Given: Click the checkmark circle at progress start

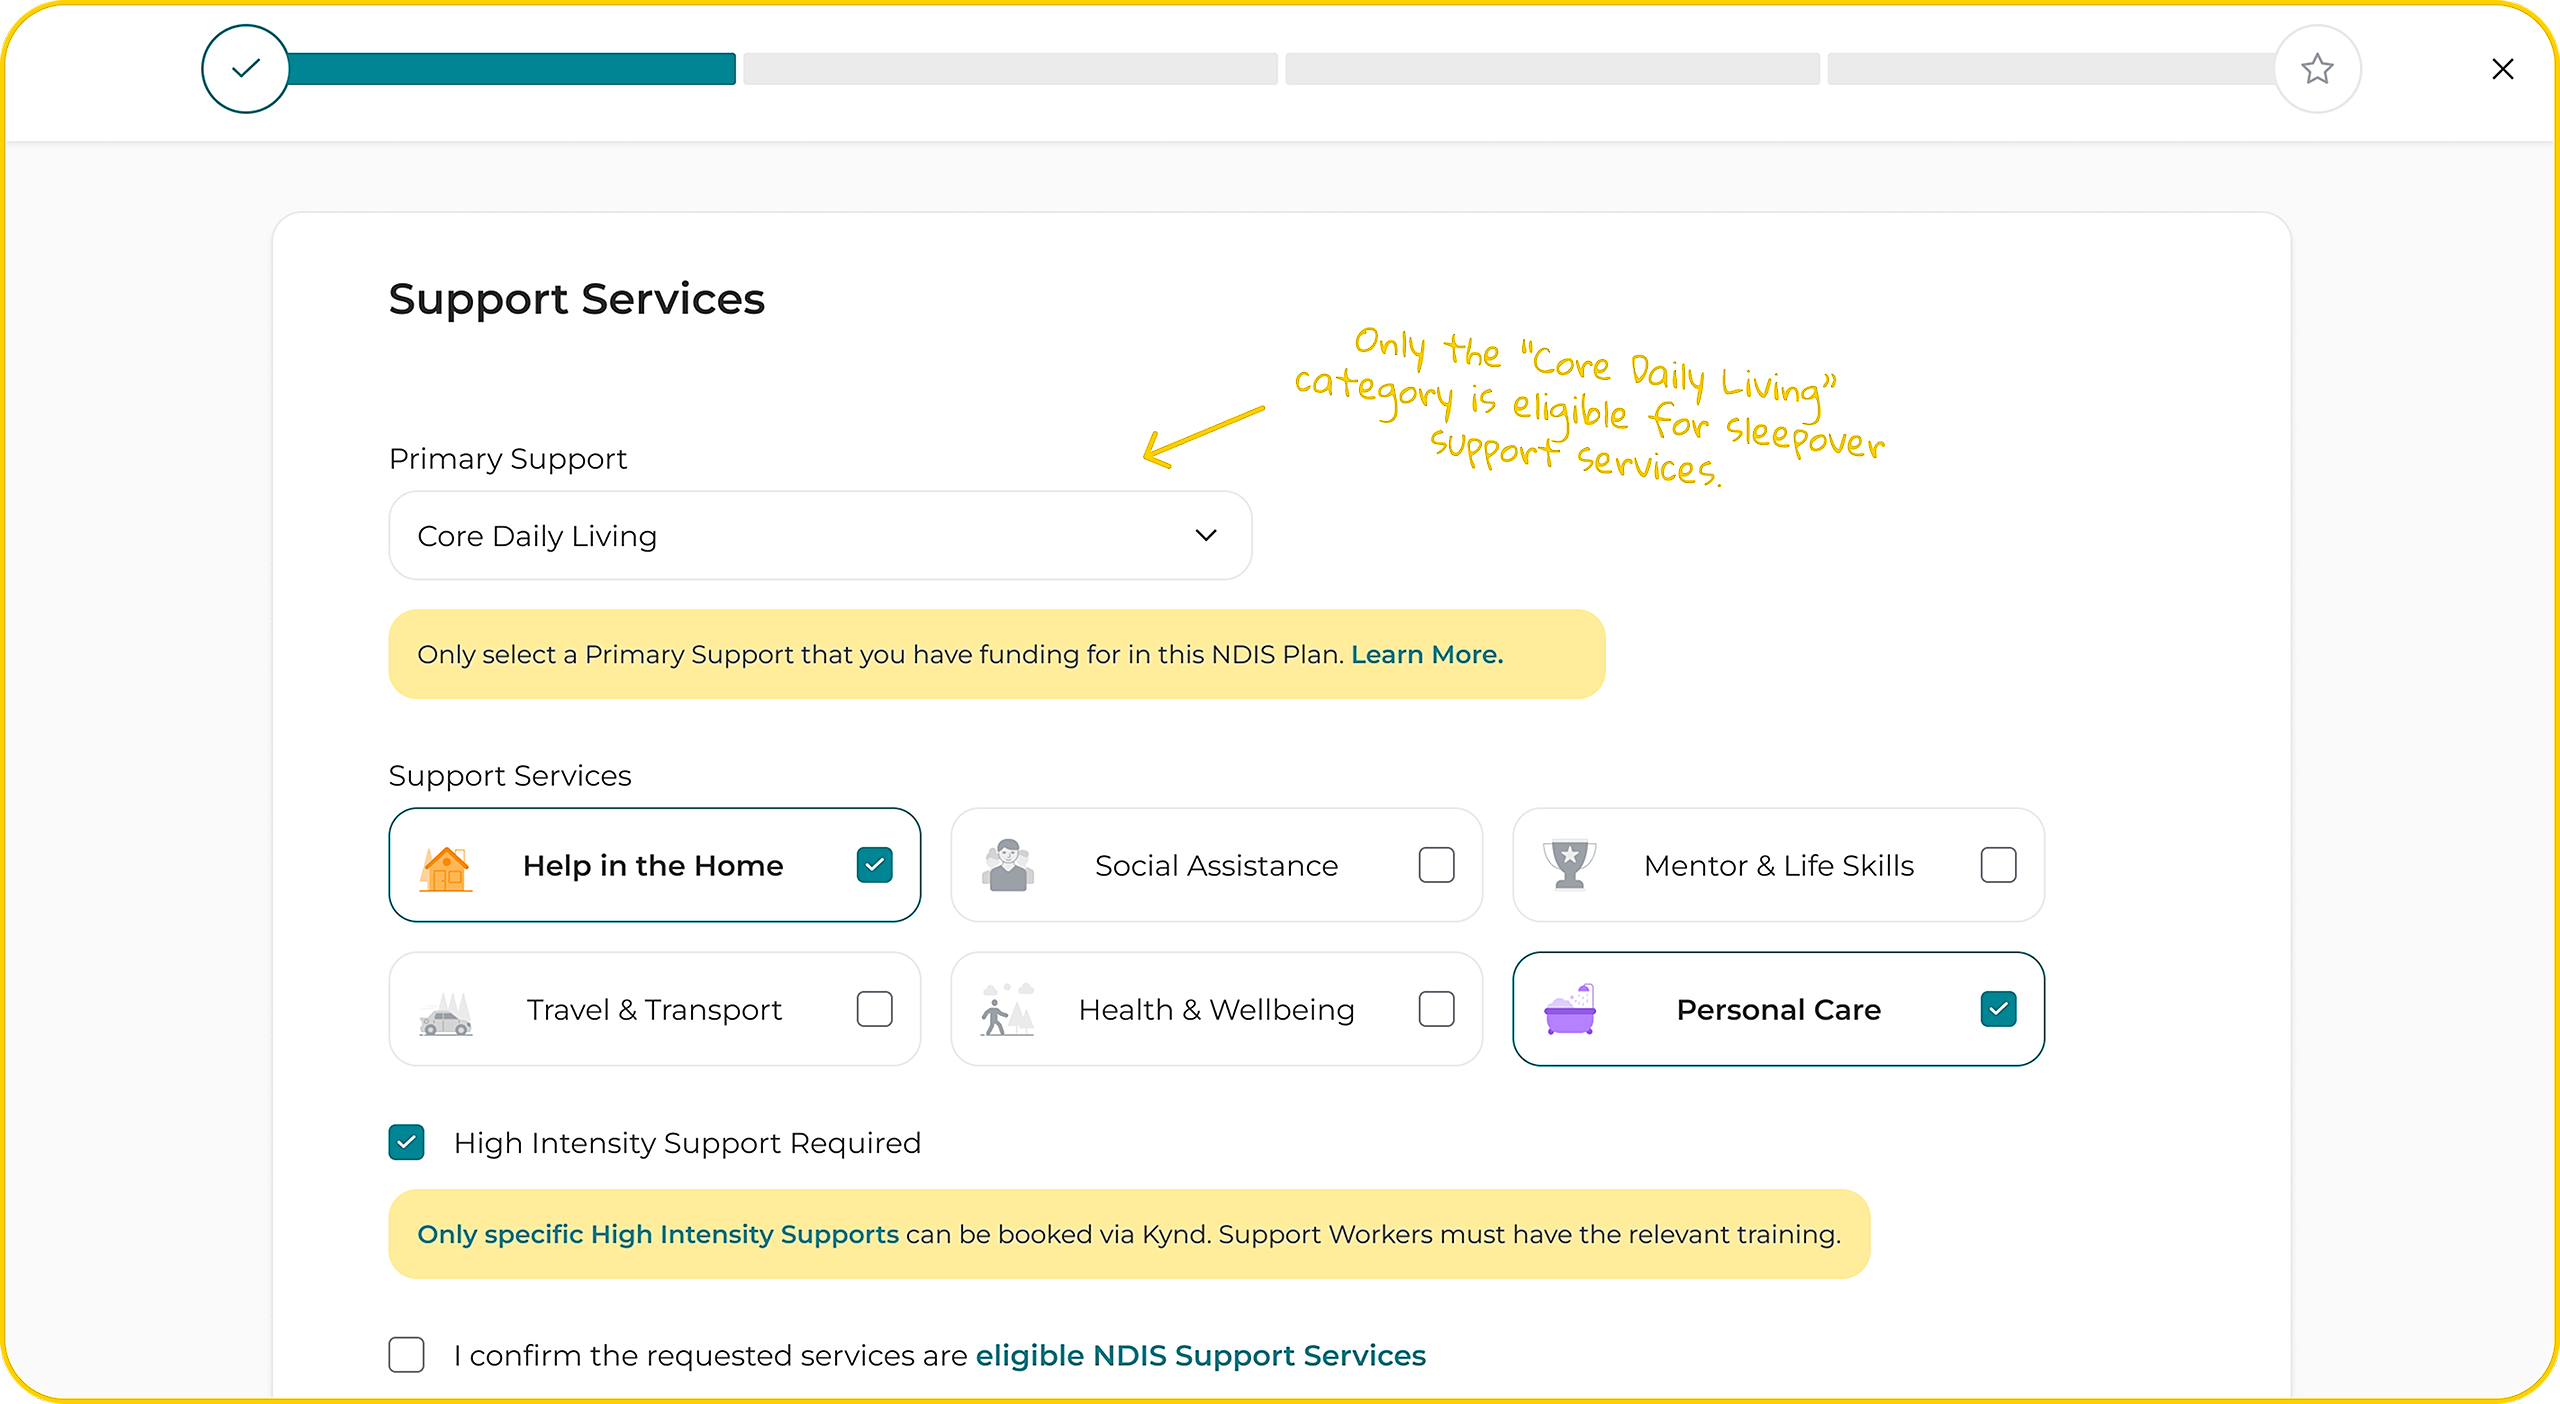Looking at the screenshot, I should [x=246, y=69].
